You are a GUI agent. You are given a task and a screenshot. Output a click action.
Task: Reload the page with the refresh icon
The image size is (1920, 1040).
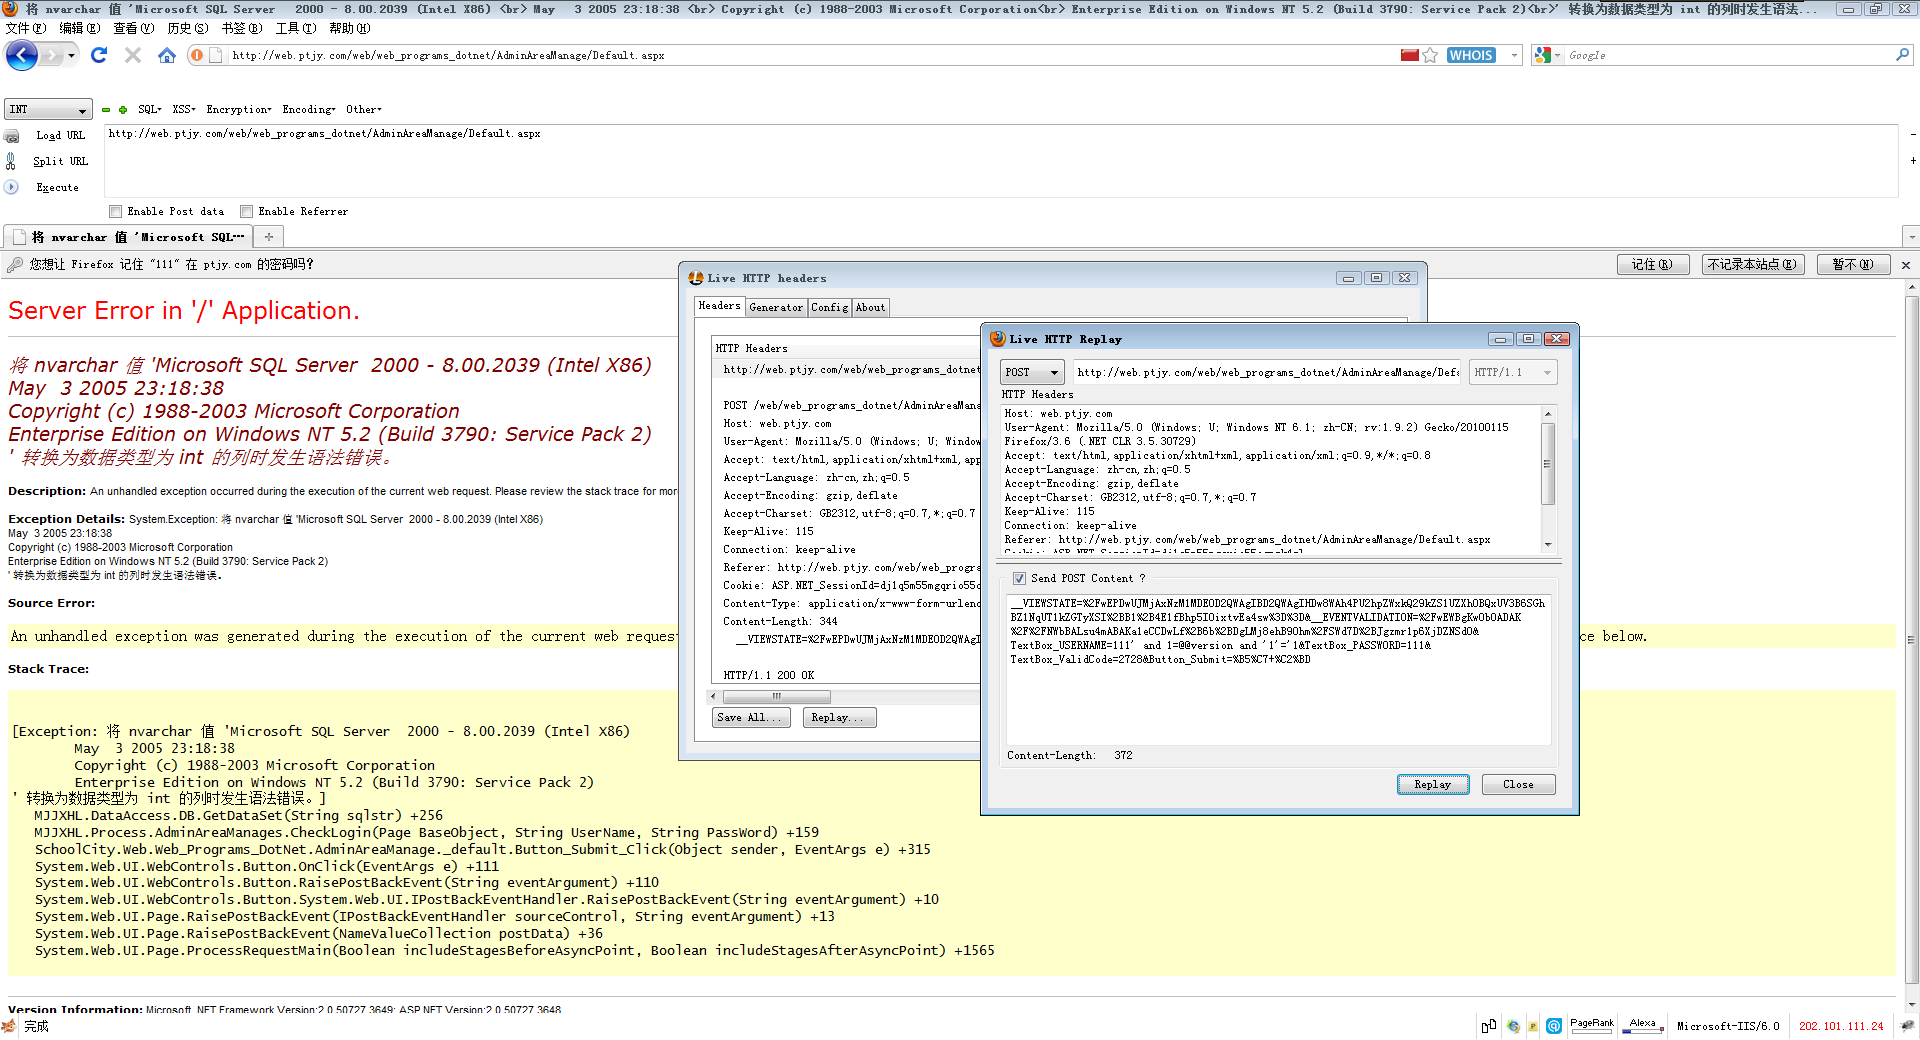pyautogui.click(x=98, y=55)
